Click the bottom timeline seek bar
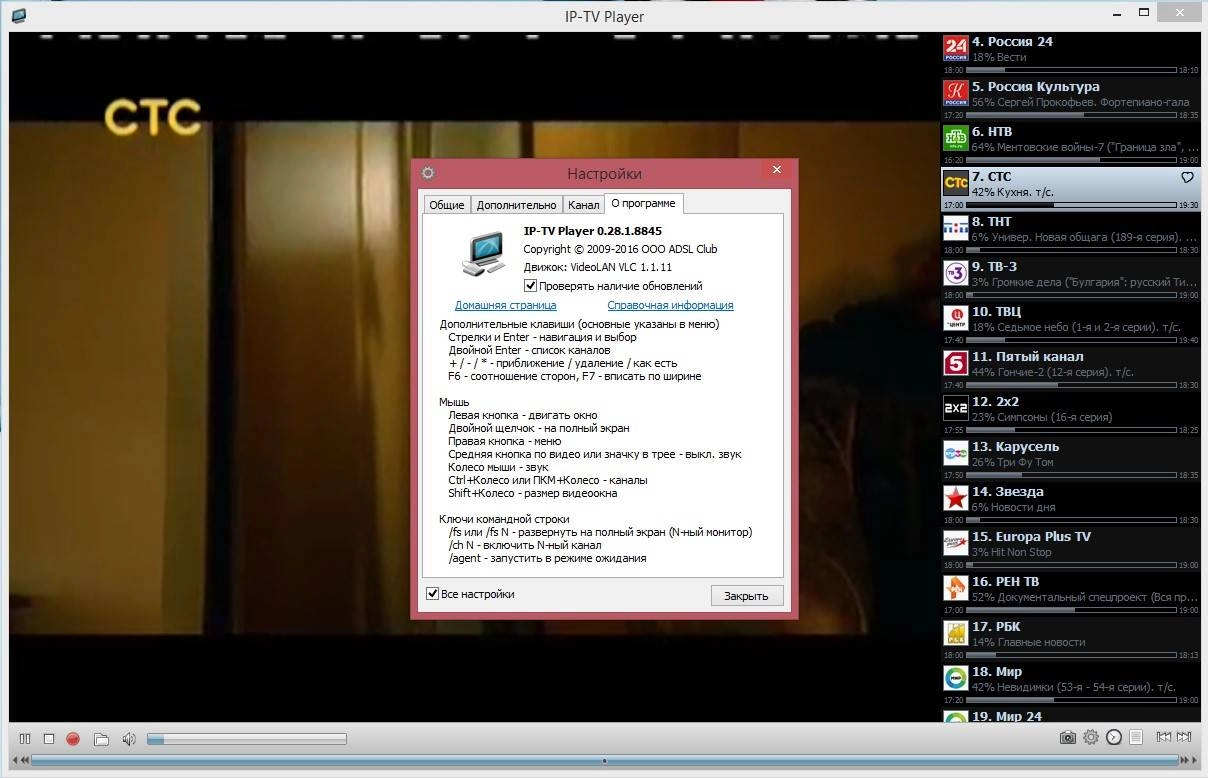1208x778 pixels. tap(604, 761)
